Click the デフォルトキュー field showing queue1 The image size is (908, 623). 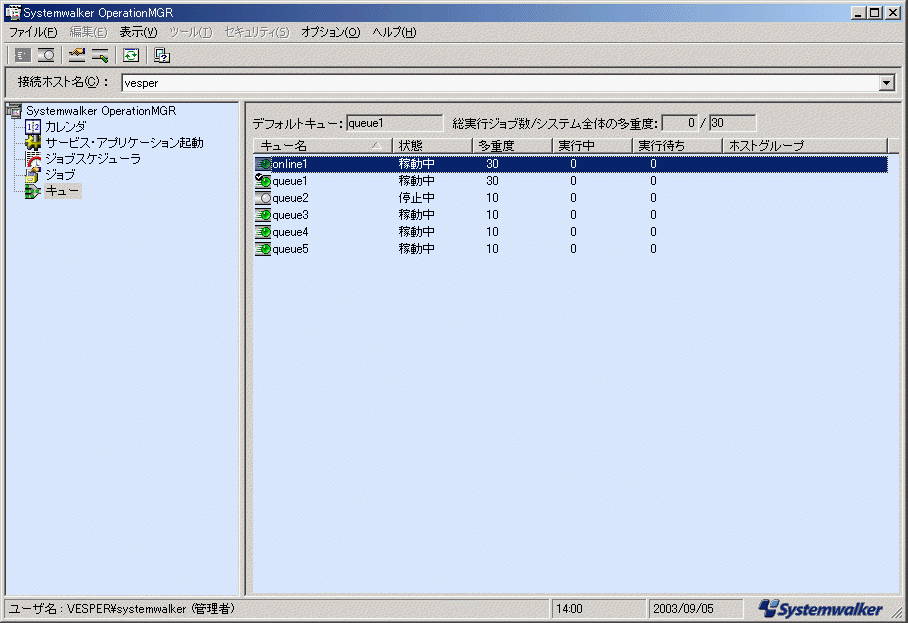(394, 123)
